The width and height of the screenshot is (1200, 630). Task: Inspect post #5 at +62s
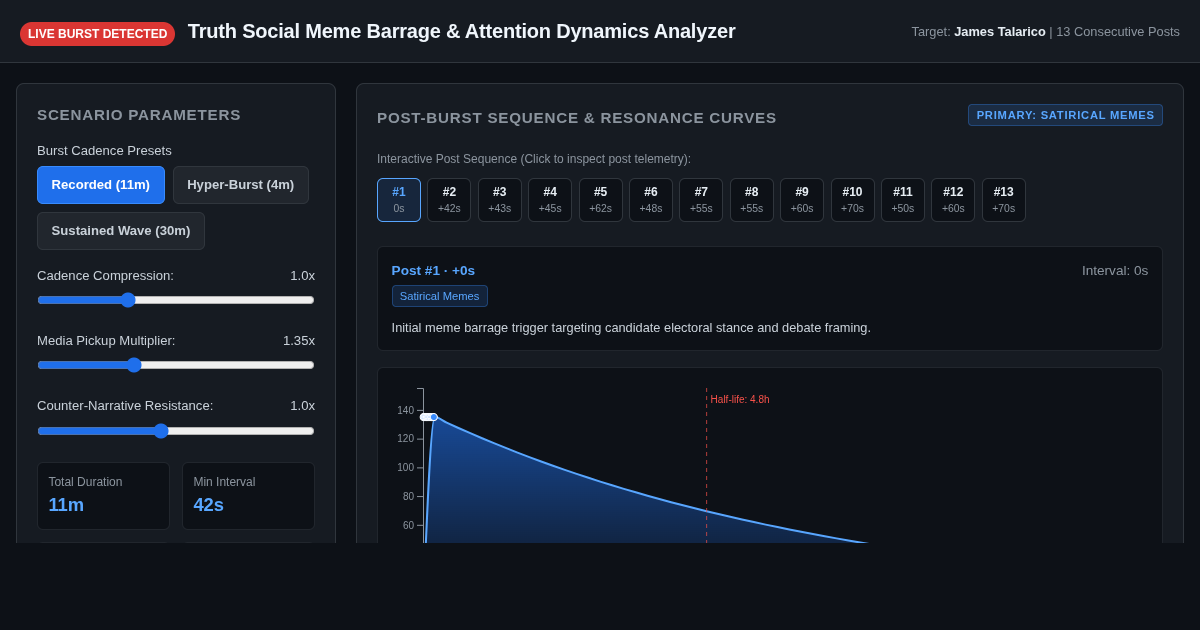point(600,200)
